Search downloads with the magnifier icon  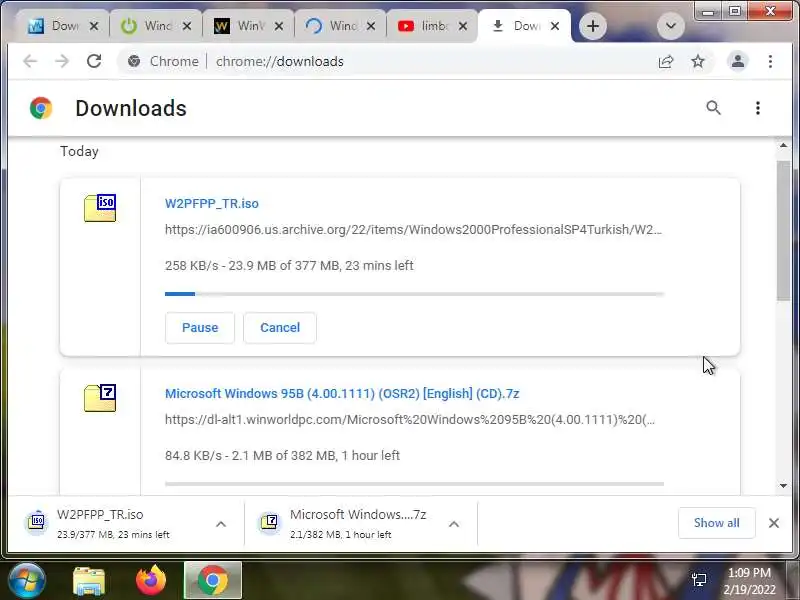713,108
